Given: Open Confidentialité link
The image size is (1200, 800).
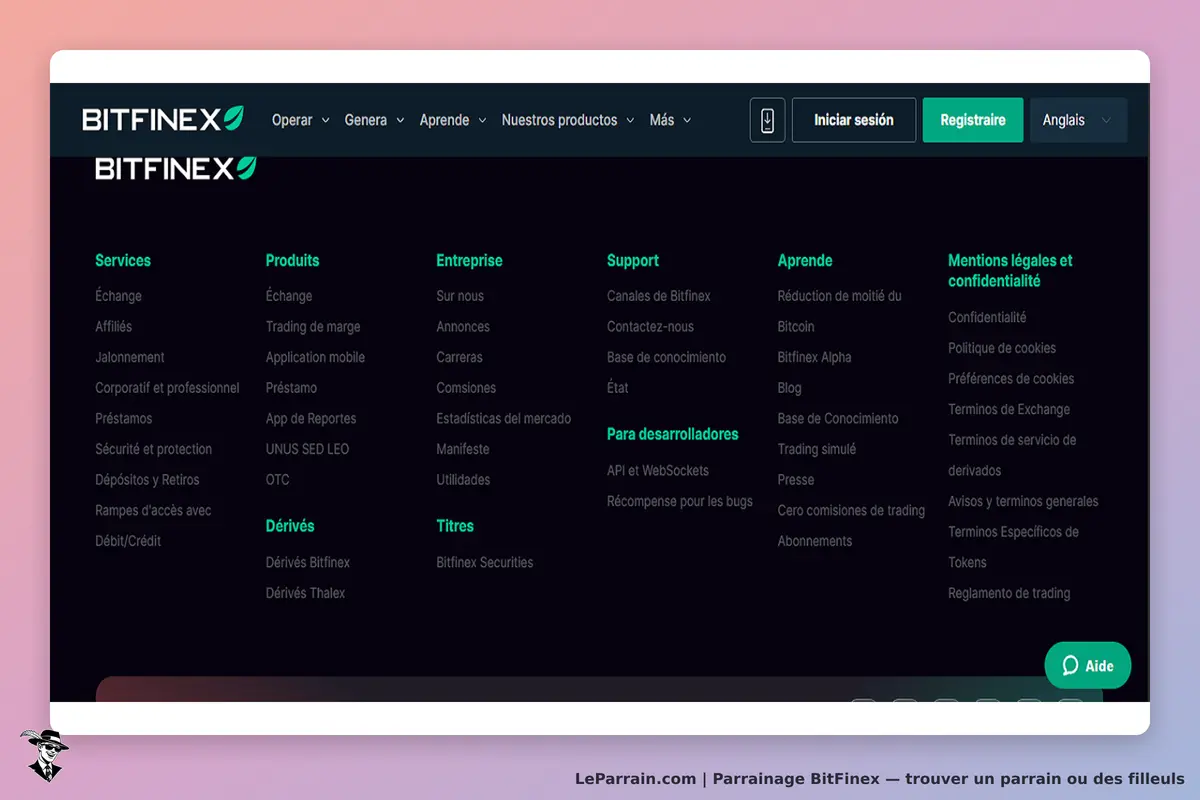Looking at the screenshot, I should (x=987, y=318).
